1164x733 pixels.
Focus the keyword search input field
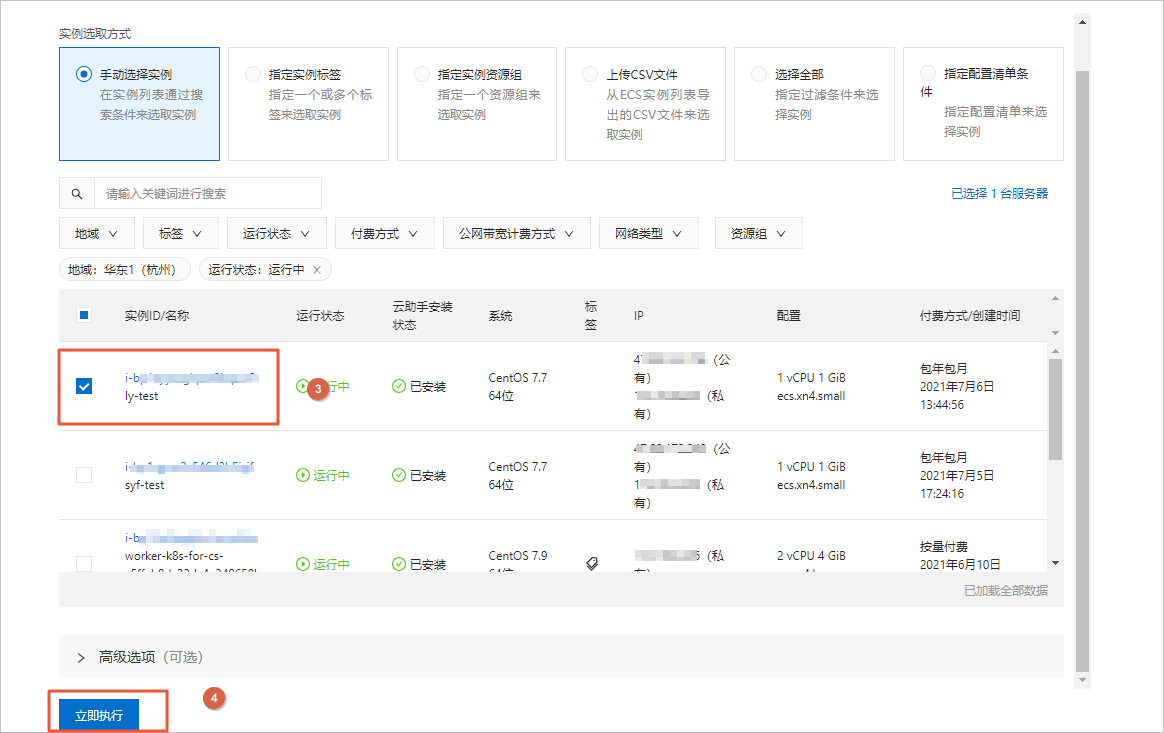click(x=208, y=193)
